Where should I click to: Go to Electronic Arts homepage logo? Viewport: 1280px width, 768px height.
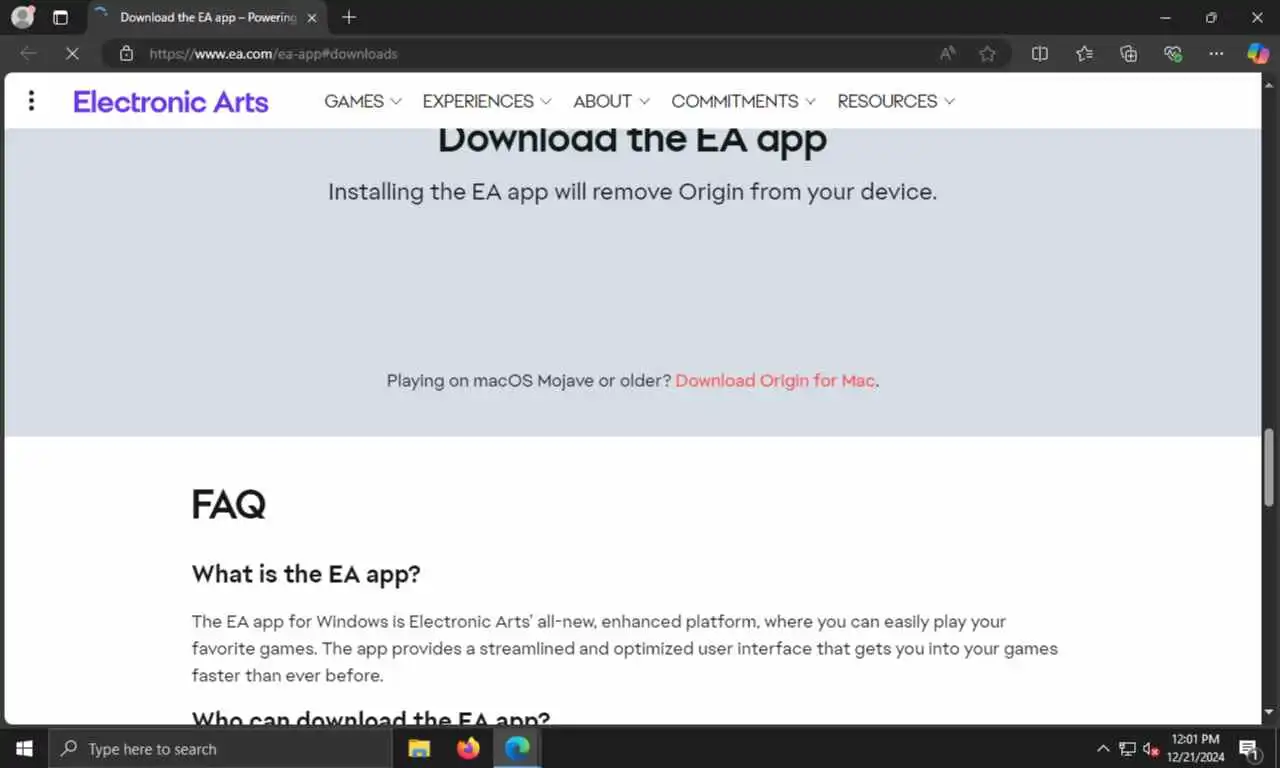tap(171, 101)
